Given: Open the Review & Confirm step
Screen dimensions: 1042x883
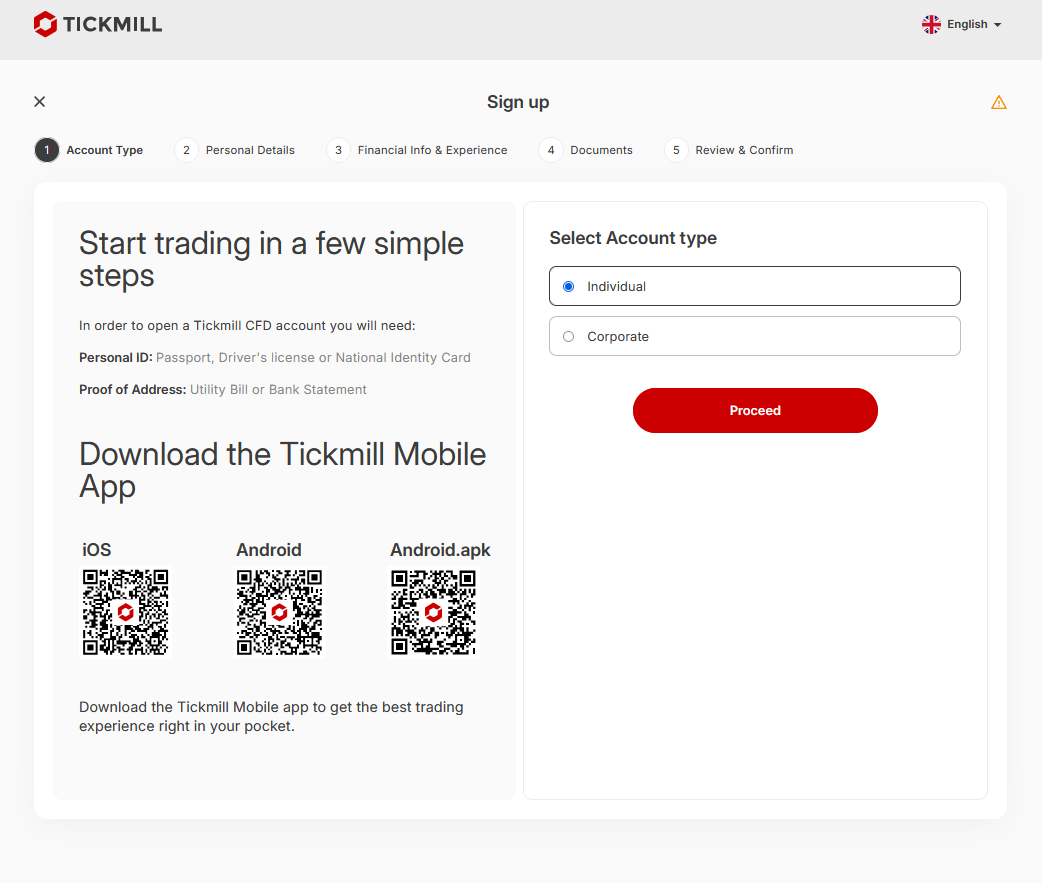Looking at the screenshot, I should pos(744,150).
